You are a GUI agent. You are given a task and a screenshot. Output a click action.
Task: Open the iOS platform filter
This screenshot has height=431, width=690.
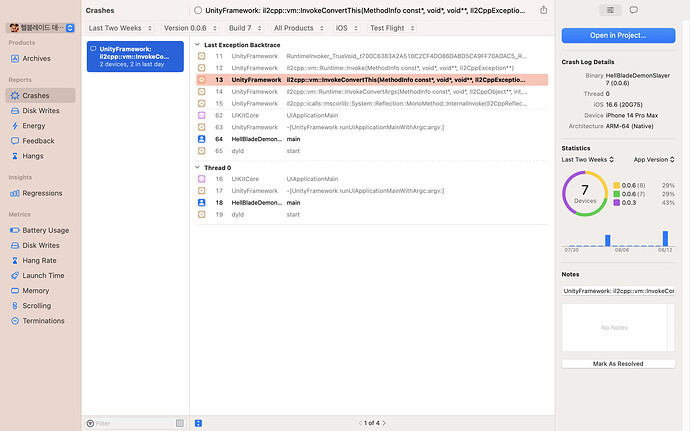click(347, 28)
